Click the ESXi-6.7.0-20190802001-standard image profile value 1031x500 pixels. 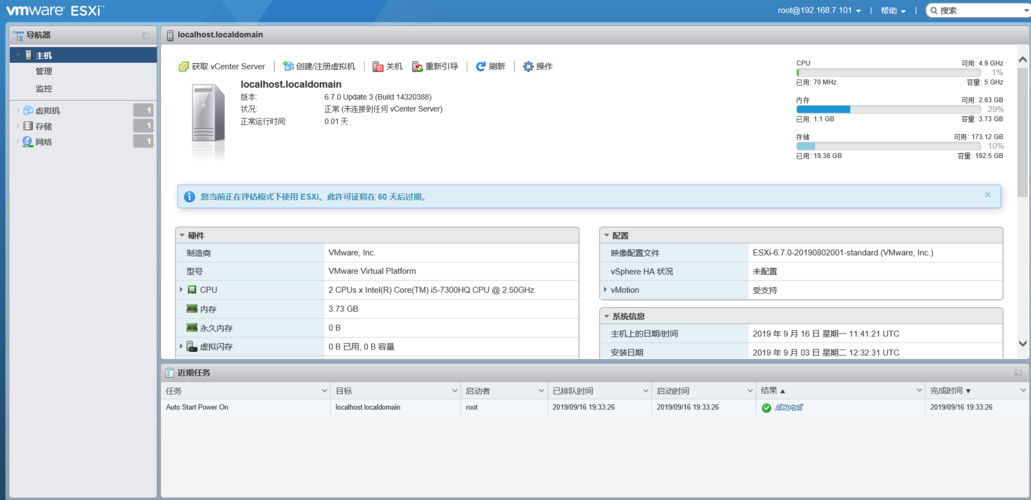(x=843, y=253)
